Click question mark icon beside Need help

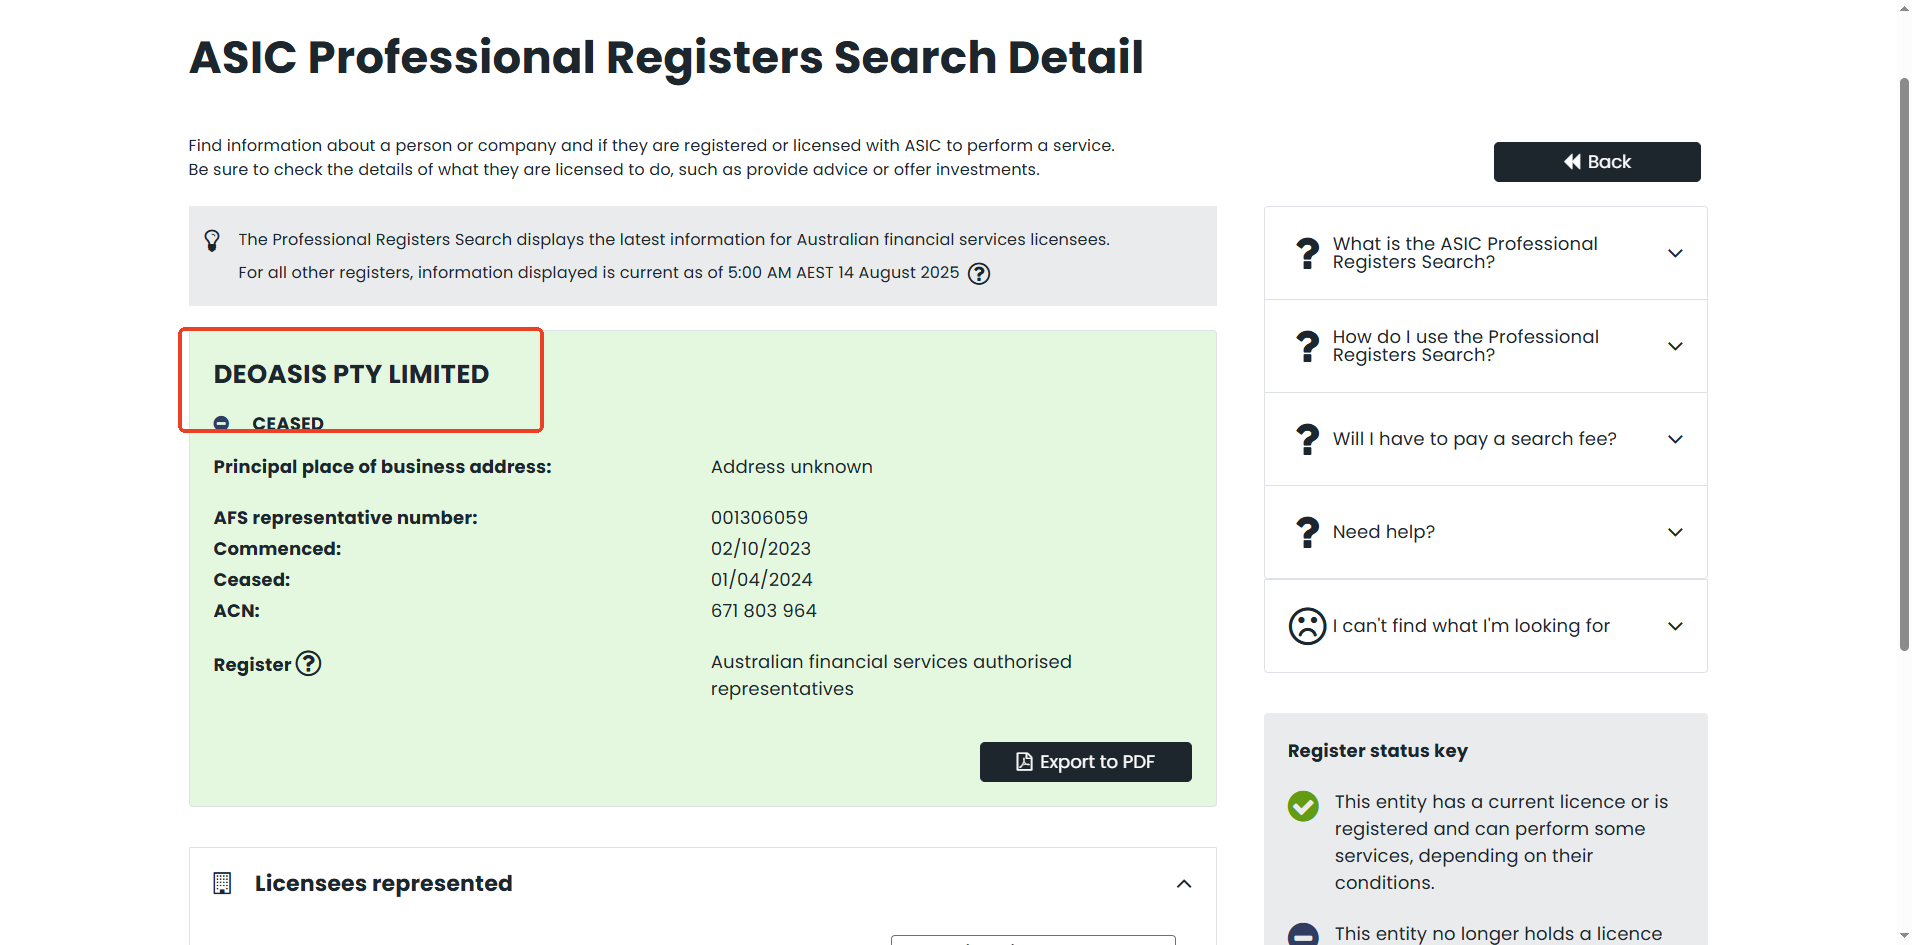point(1307,532)
